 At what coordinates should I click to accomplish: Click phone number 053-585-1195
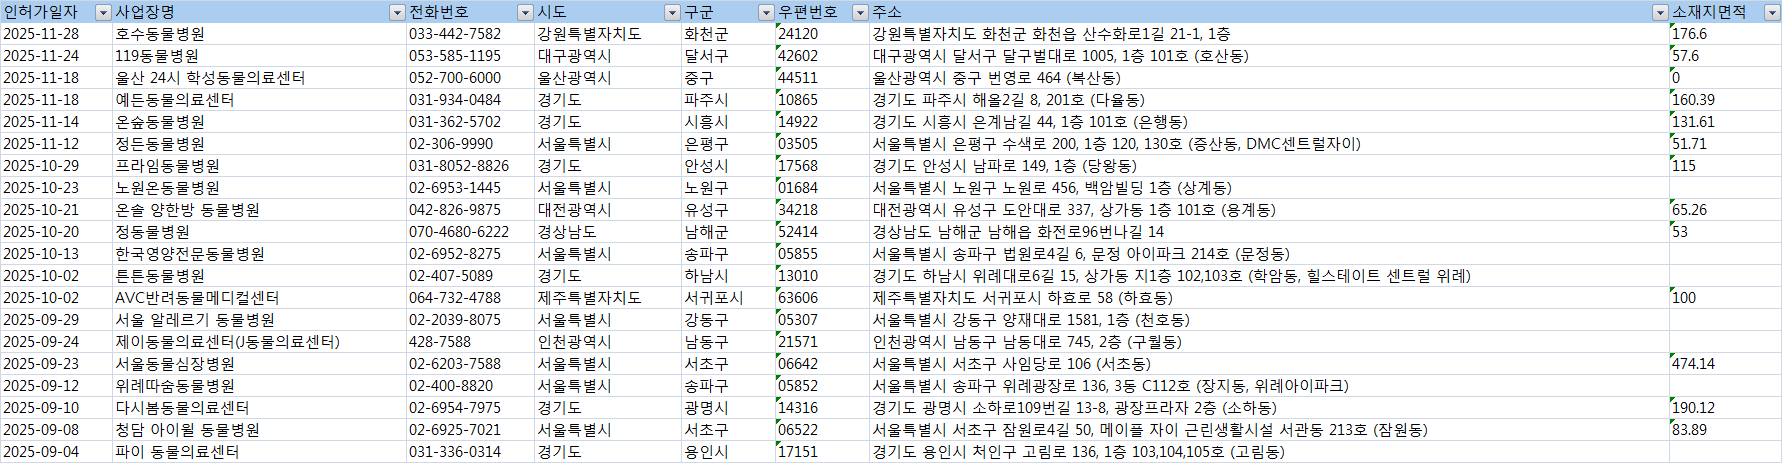[x=470, y=56]
